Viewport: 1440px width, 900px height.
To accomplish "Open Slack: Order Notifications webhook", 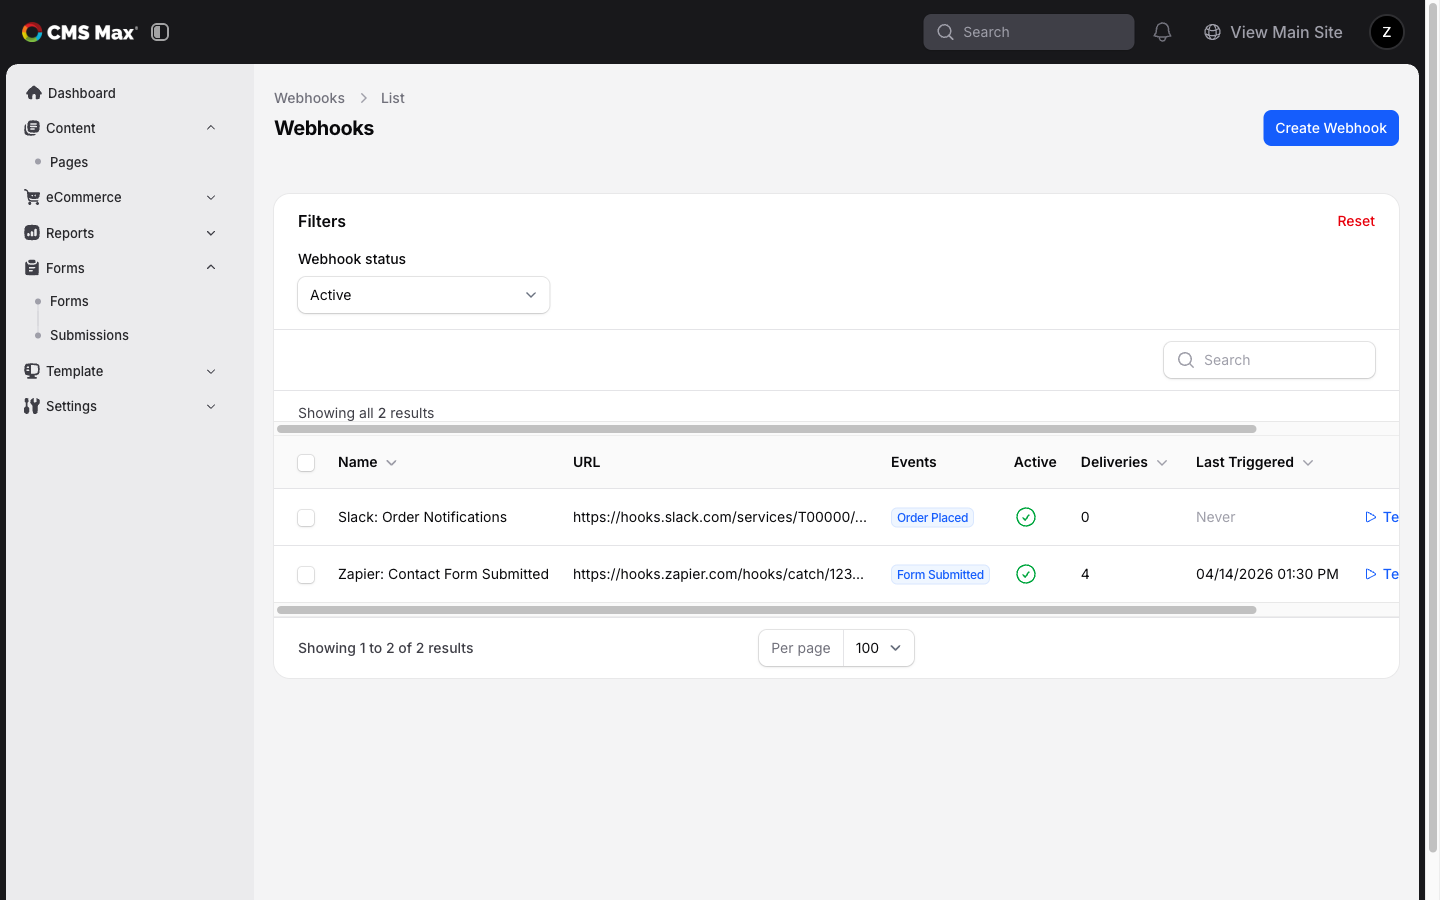I will (422, 517).
